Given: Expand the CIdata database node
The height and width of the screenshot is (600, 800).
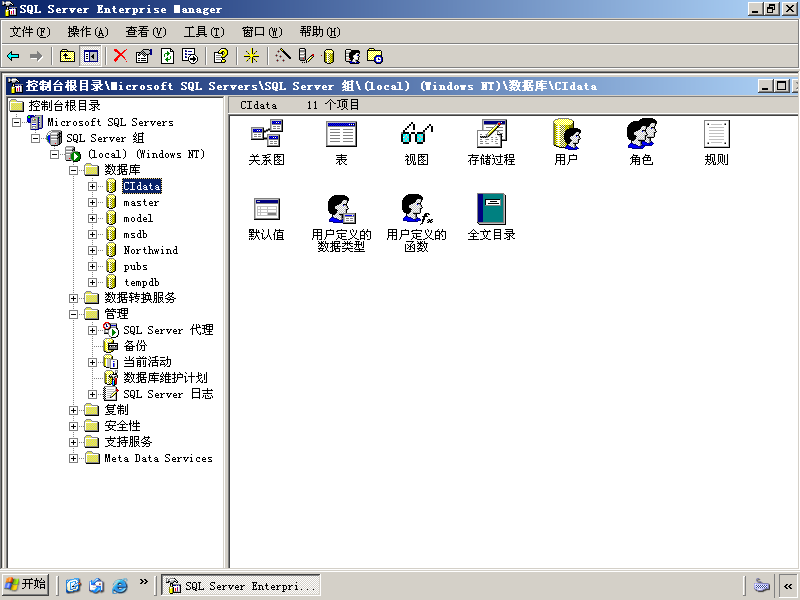Looking at the screenshot, I should click(92, 186).
